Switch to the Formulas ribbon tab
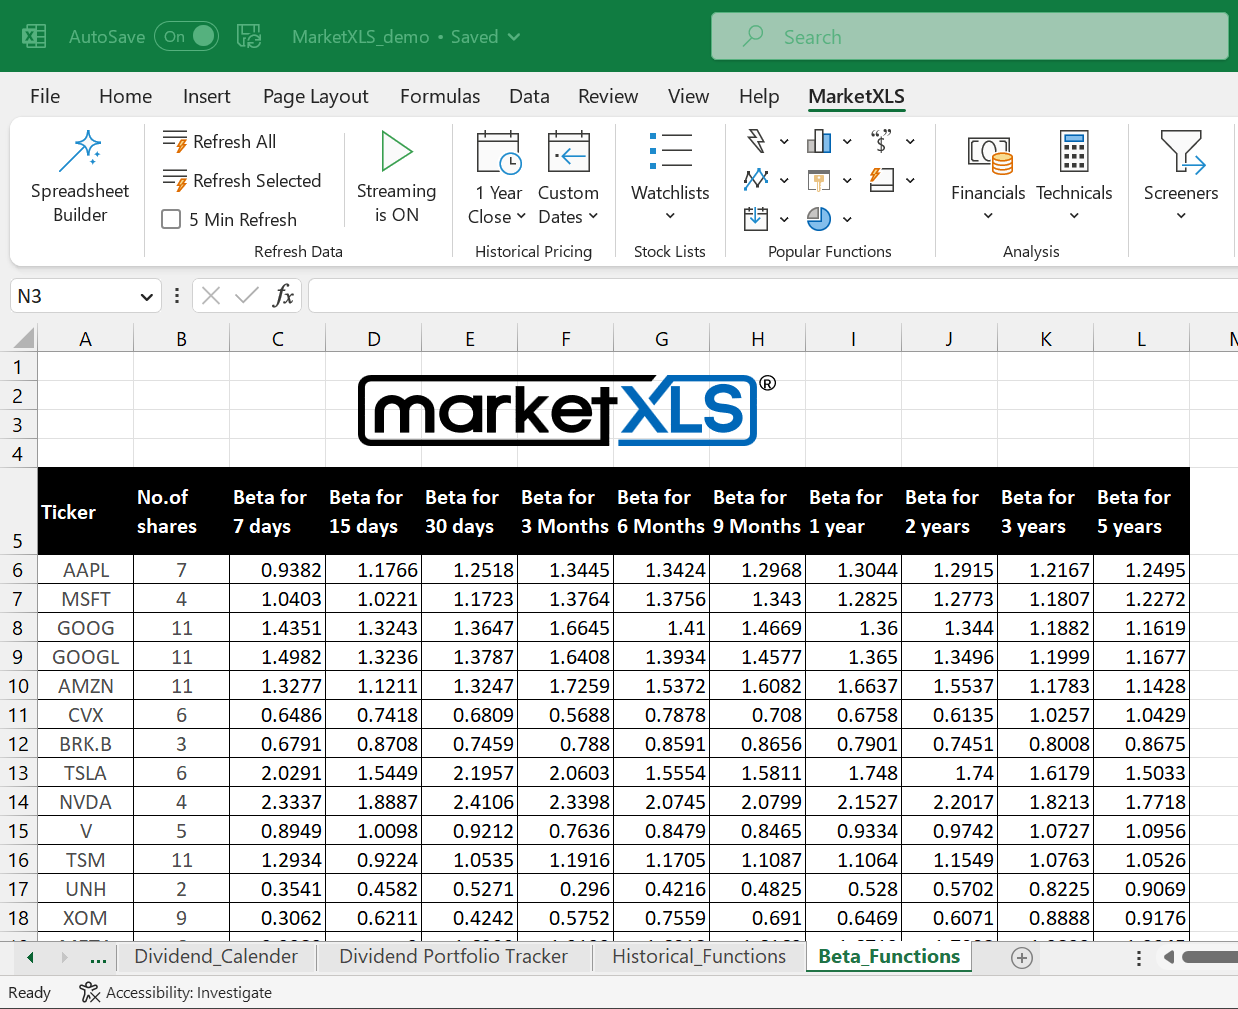The width and height of the screenshot is (1238, 1009). pyautogui.click(x=440, y=96)
